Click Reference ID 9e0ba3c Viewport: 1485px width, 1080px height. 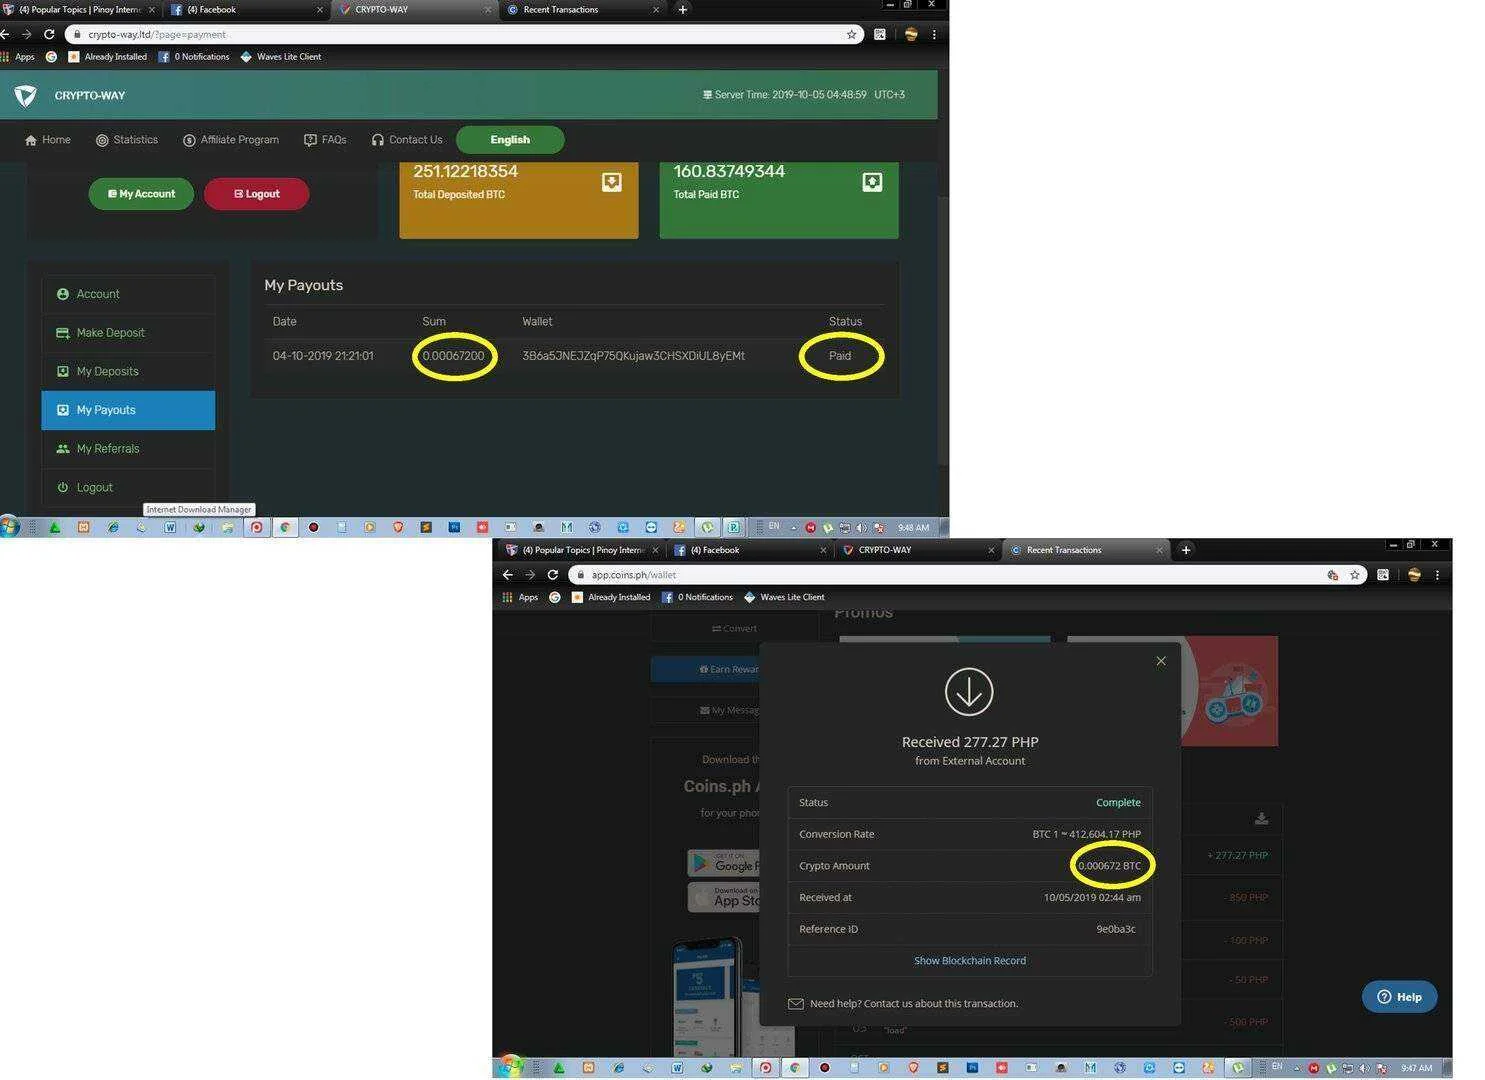click(x=1116, y=929)
